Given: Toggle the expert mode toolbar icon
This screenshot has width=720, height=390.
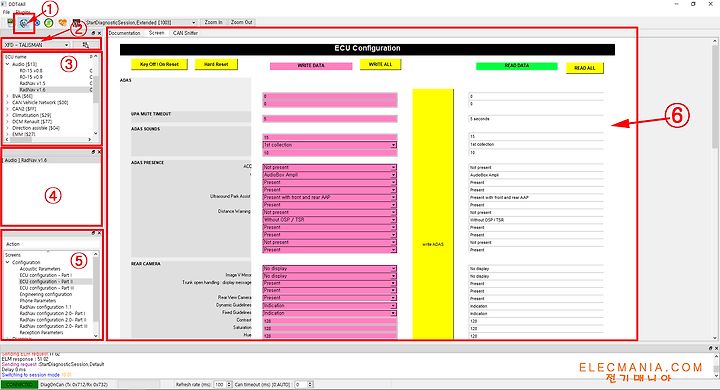Looking at the screenshot, I should (24, 23).
